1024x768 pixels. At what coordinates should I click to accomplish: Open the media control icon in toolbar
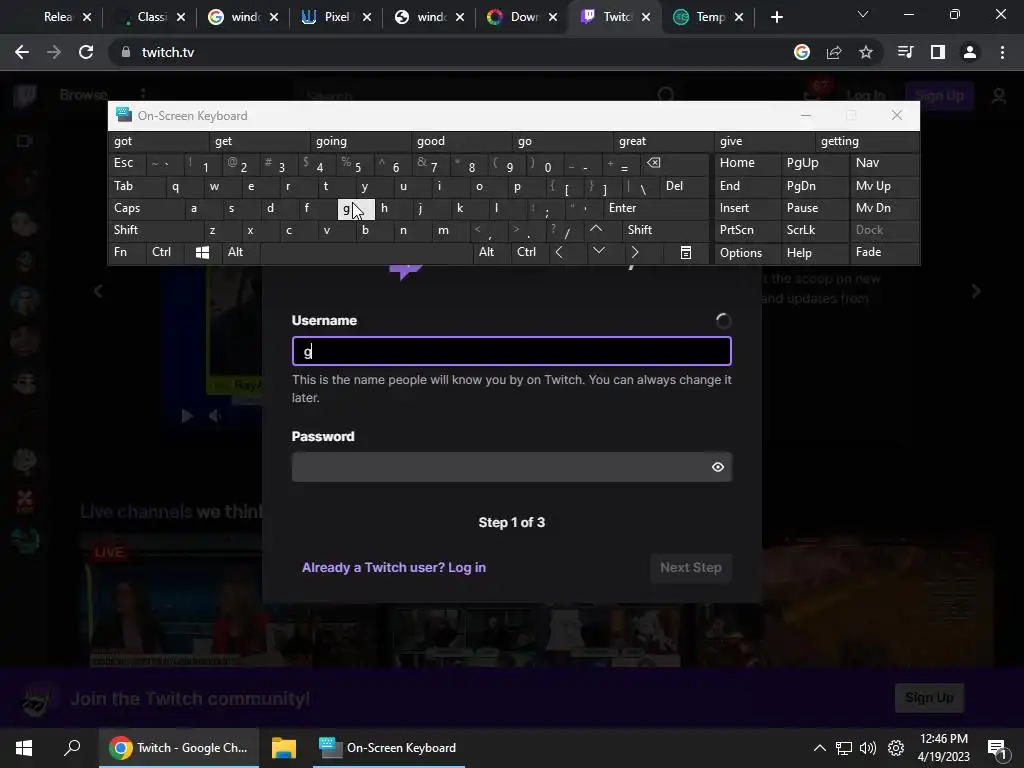pos(905,52)
